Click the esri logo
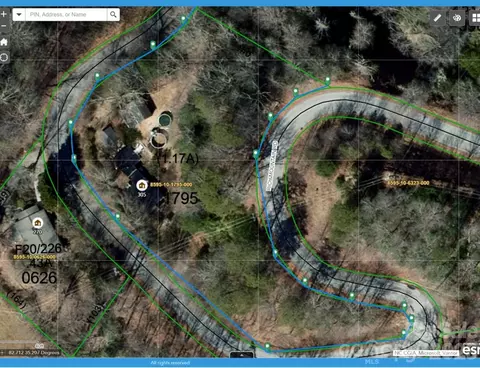 pos(471,350)
